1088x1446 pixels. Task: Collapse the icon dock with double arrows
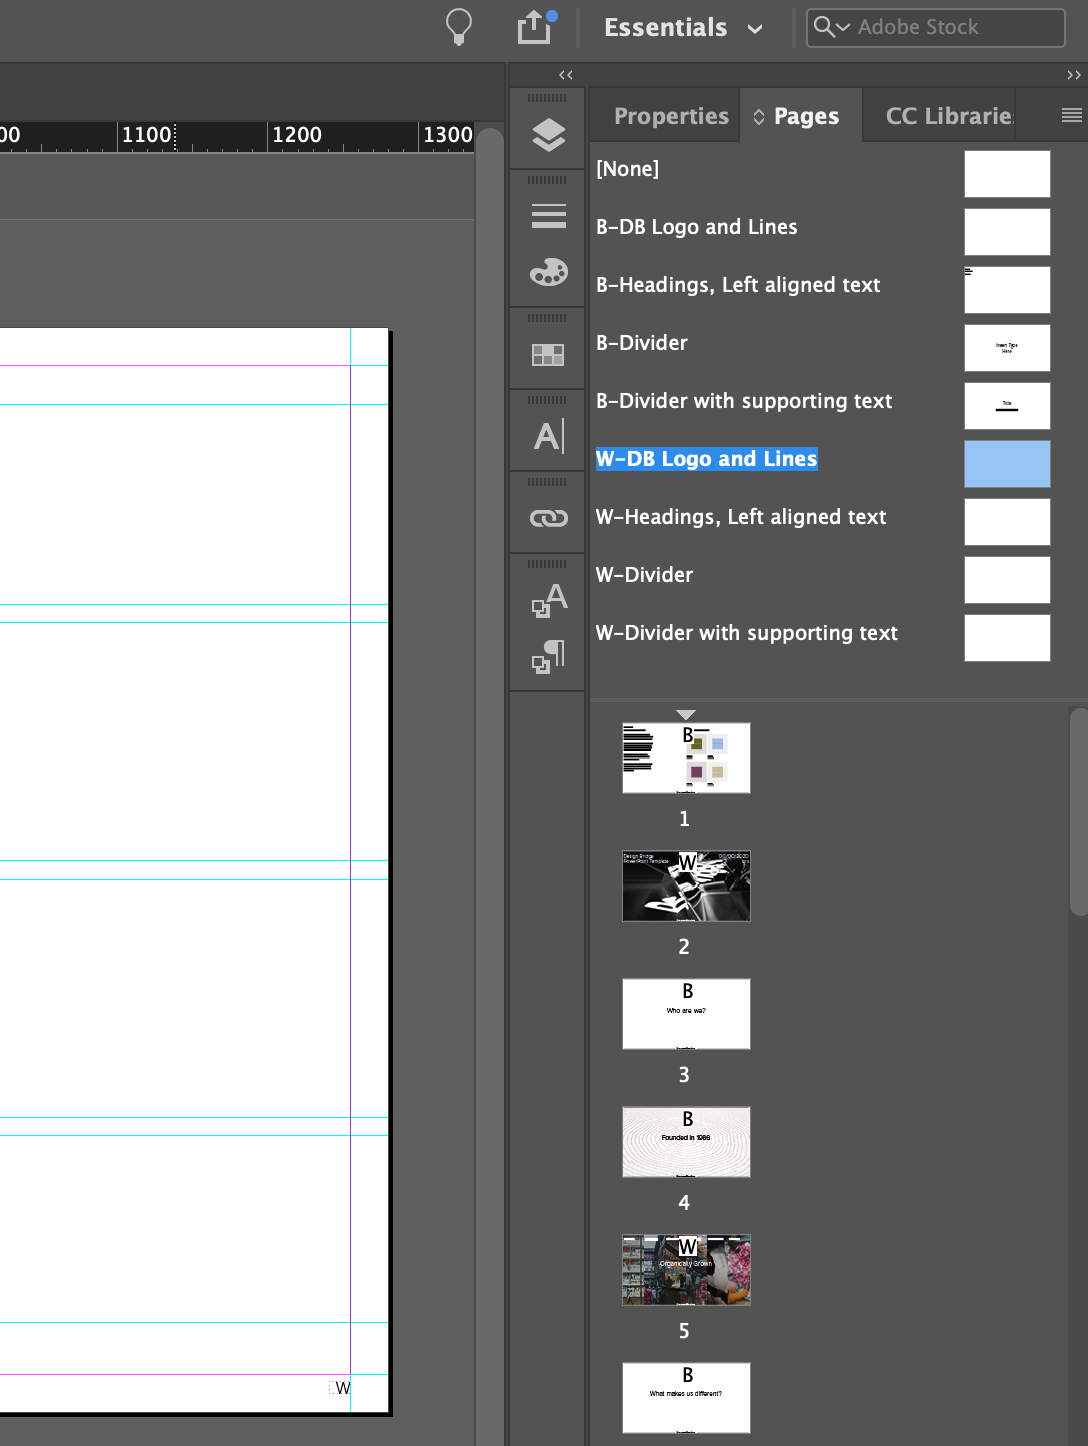point(566,75)
